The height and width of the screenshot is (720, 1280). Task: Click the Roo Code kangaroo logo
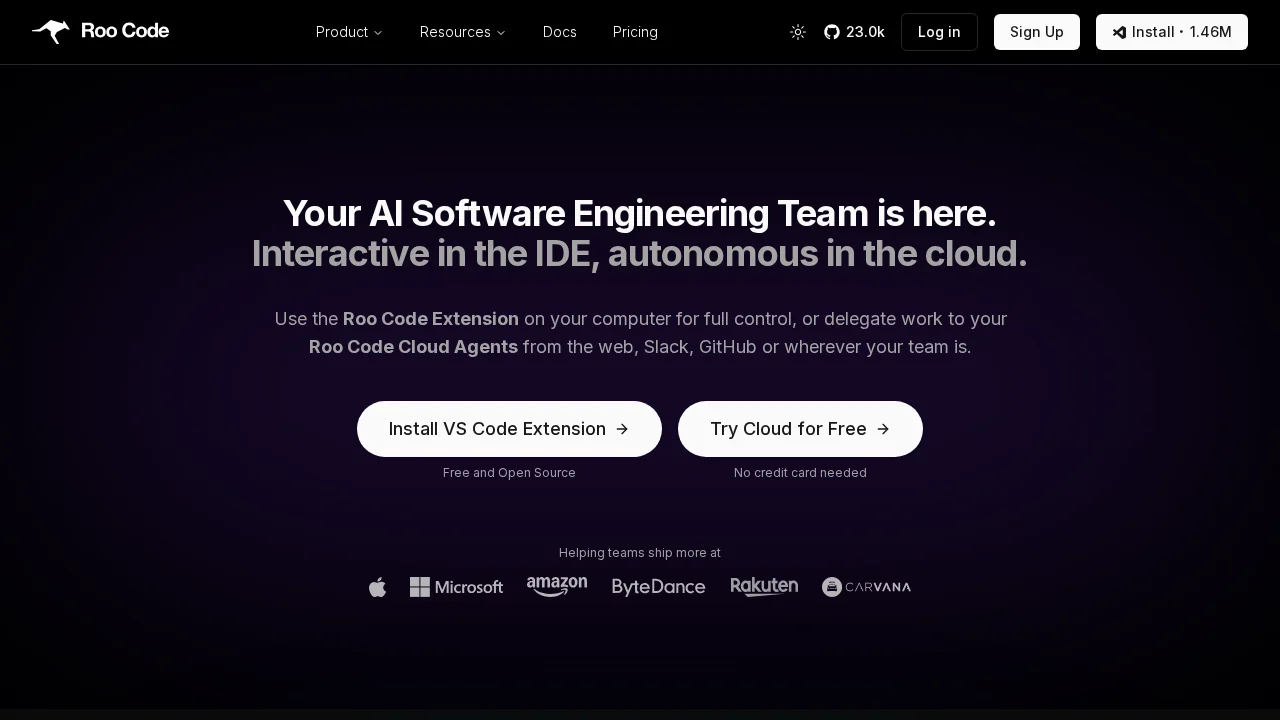(x=50, y=32)
